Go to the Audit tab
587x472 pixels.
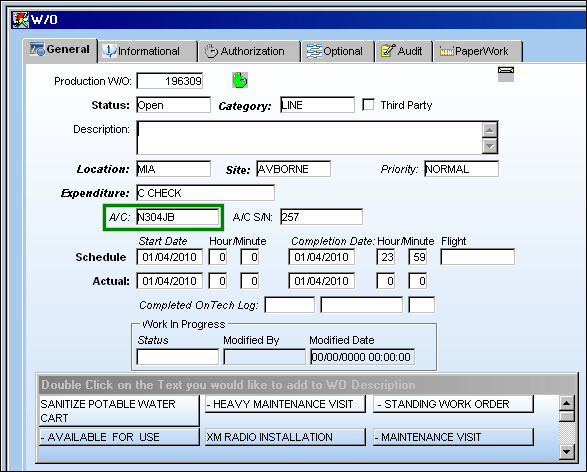pyautogui.click(x=404, y=51)
